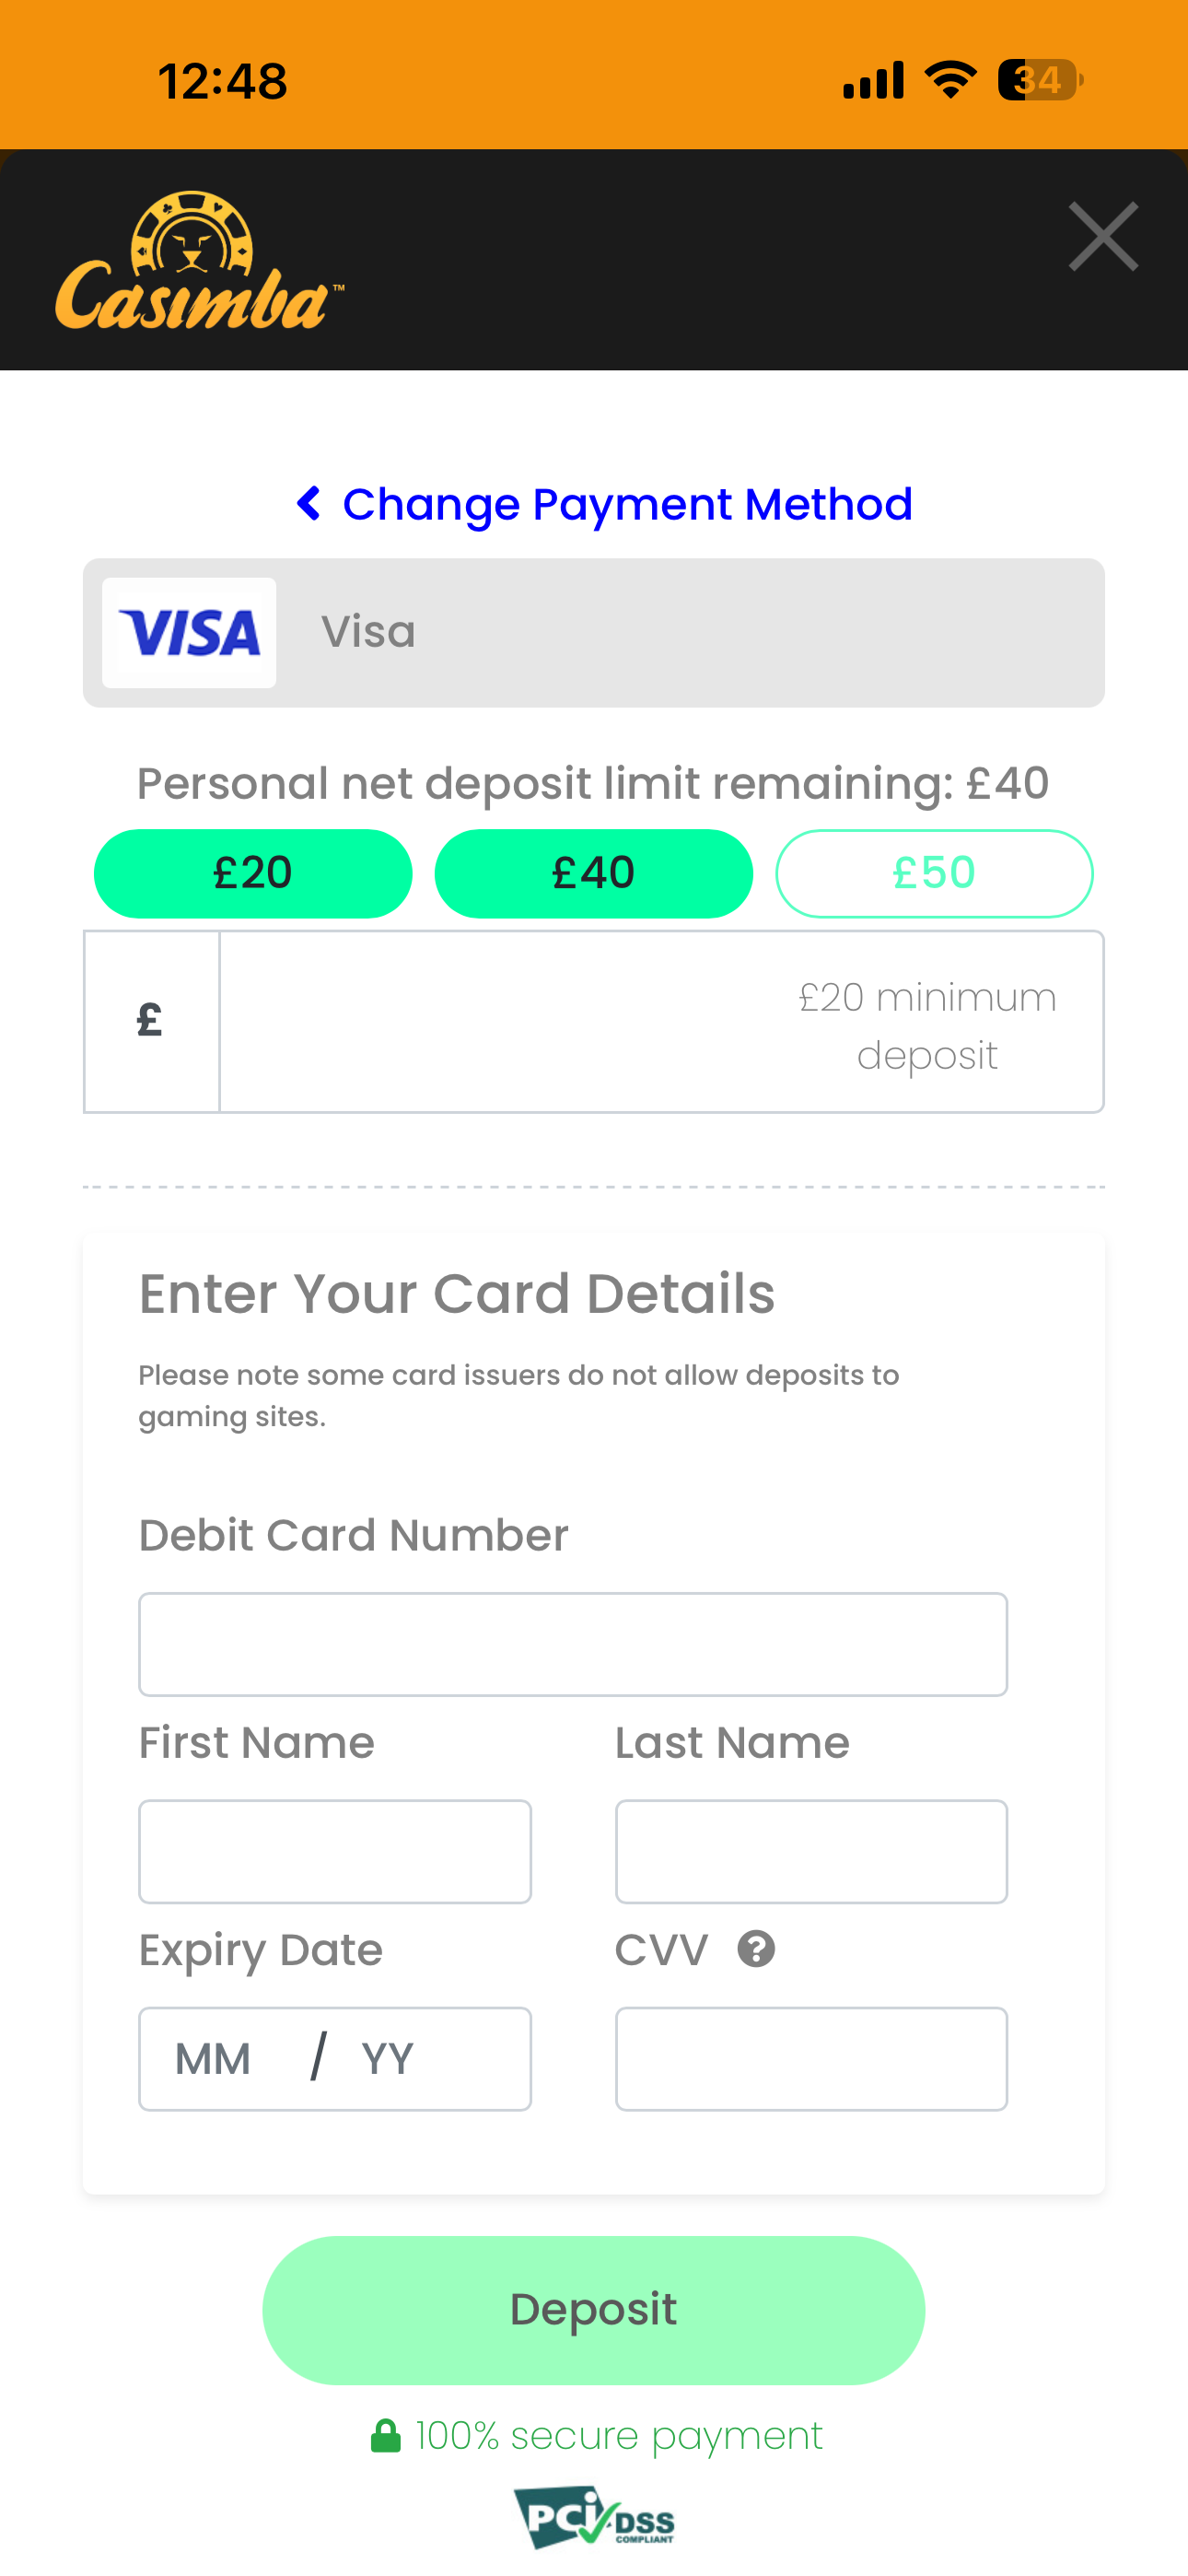This screenshot has width=1188, height=2576.
Task: Click the CVV input field
Action: point(811,2059)
